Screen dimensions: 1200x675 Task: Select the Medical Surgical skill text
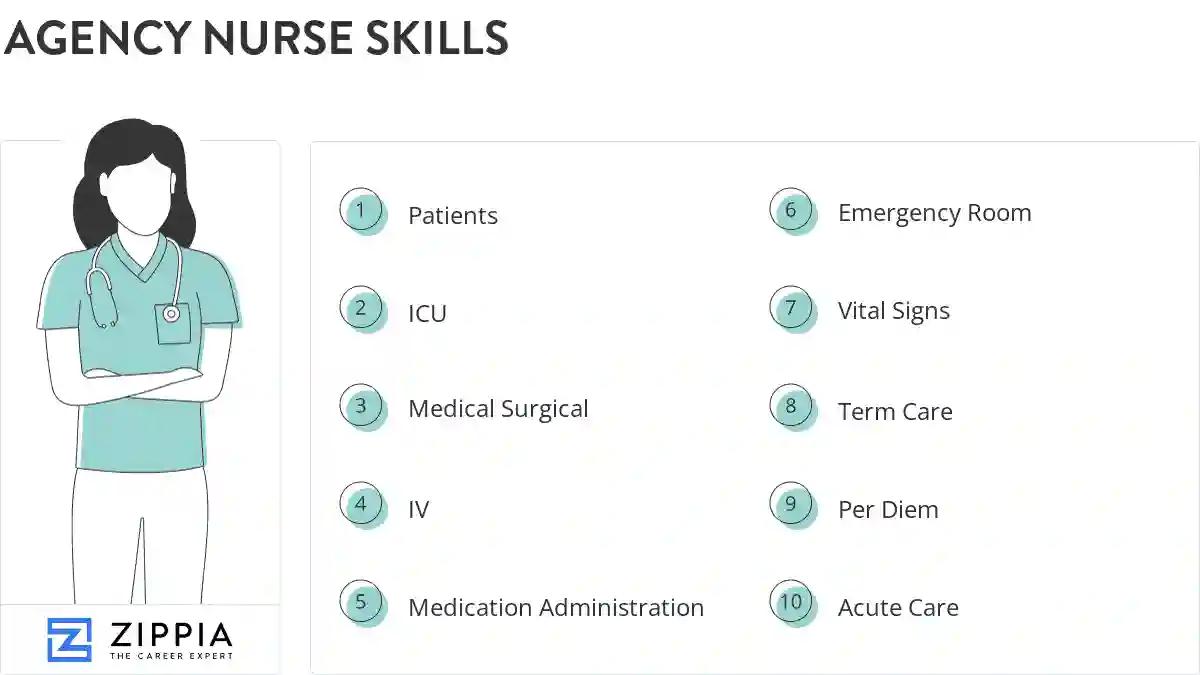coord(498,409)
